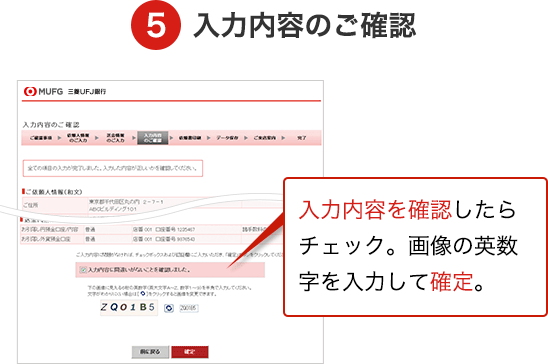The width and height of the screenshot is (548, 364).
Task: Click the red 確定 confirm button
Action: pyautogui.click(x=190, y=352)
